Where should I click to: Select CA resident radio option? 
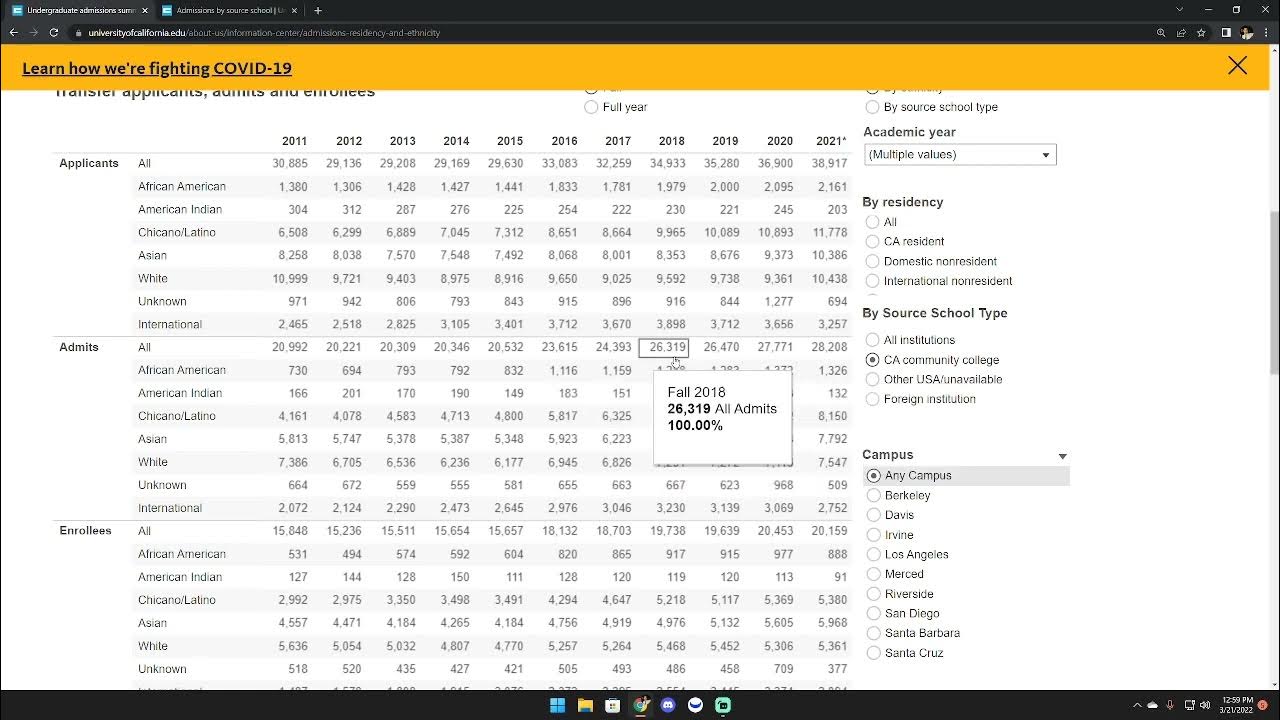(x=872, y=241)
